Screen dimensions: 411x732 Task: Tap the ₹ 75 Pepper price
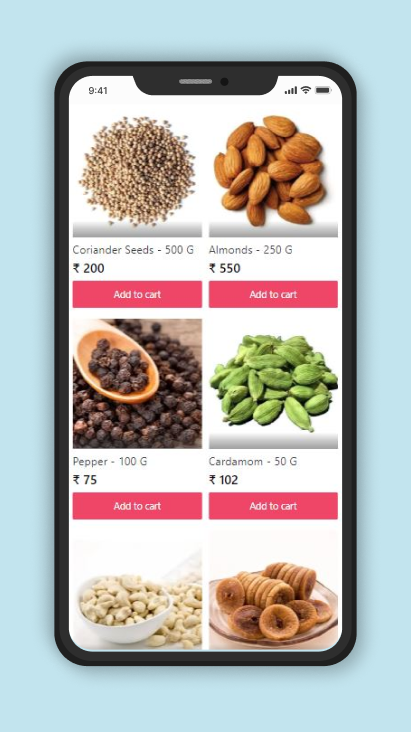(85, 480)
